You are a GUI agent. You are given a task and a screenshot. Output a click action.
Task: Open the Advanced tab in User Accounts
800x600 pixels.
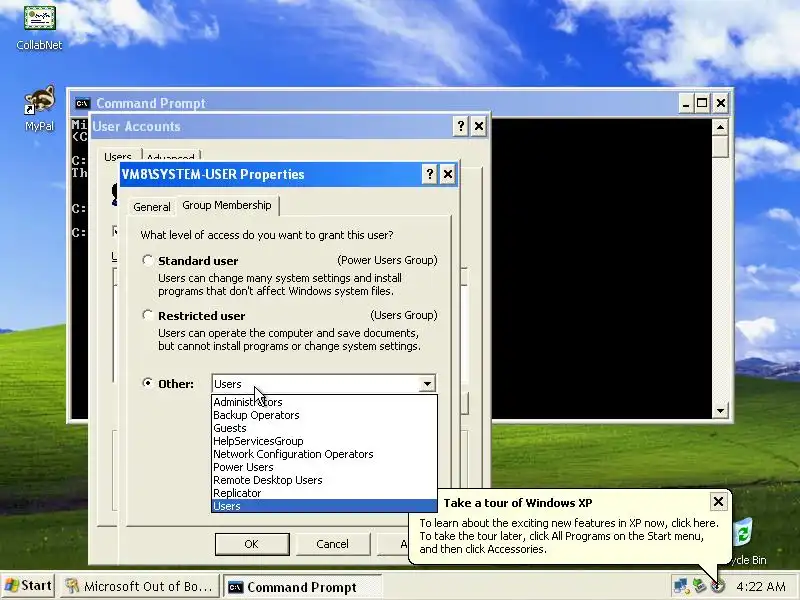click(170, 156)
